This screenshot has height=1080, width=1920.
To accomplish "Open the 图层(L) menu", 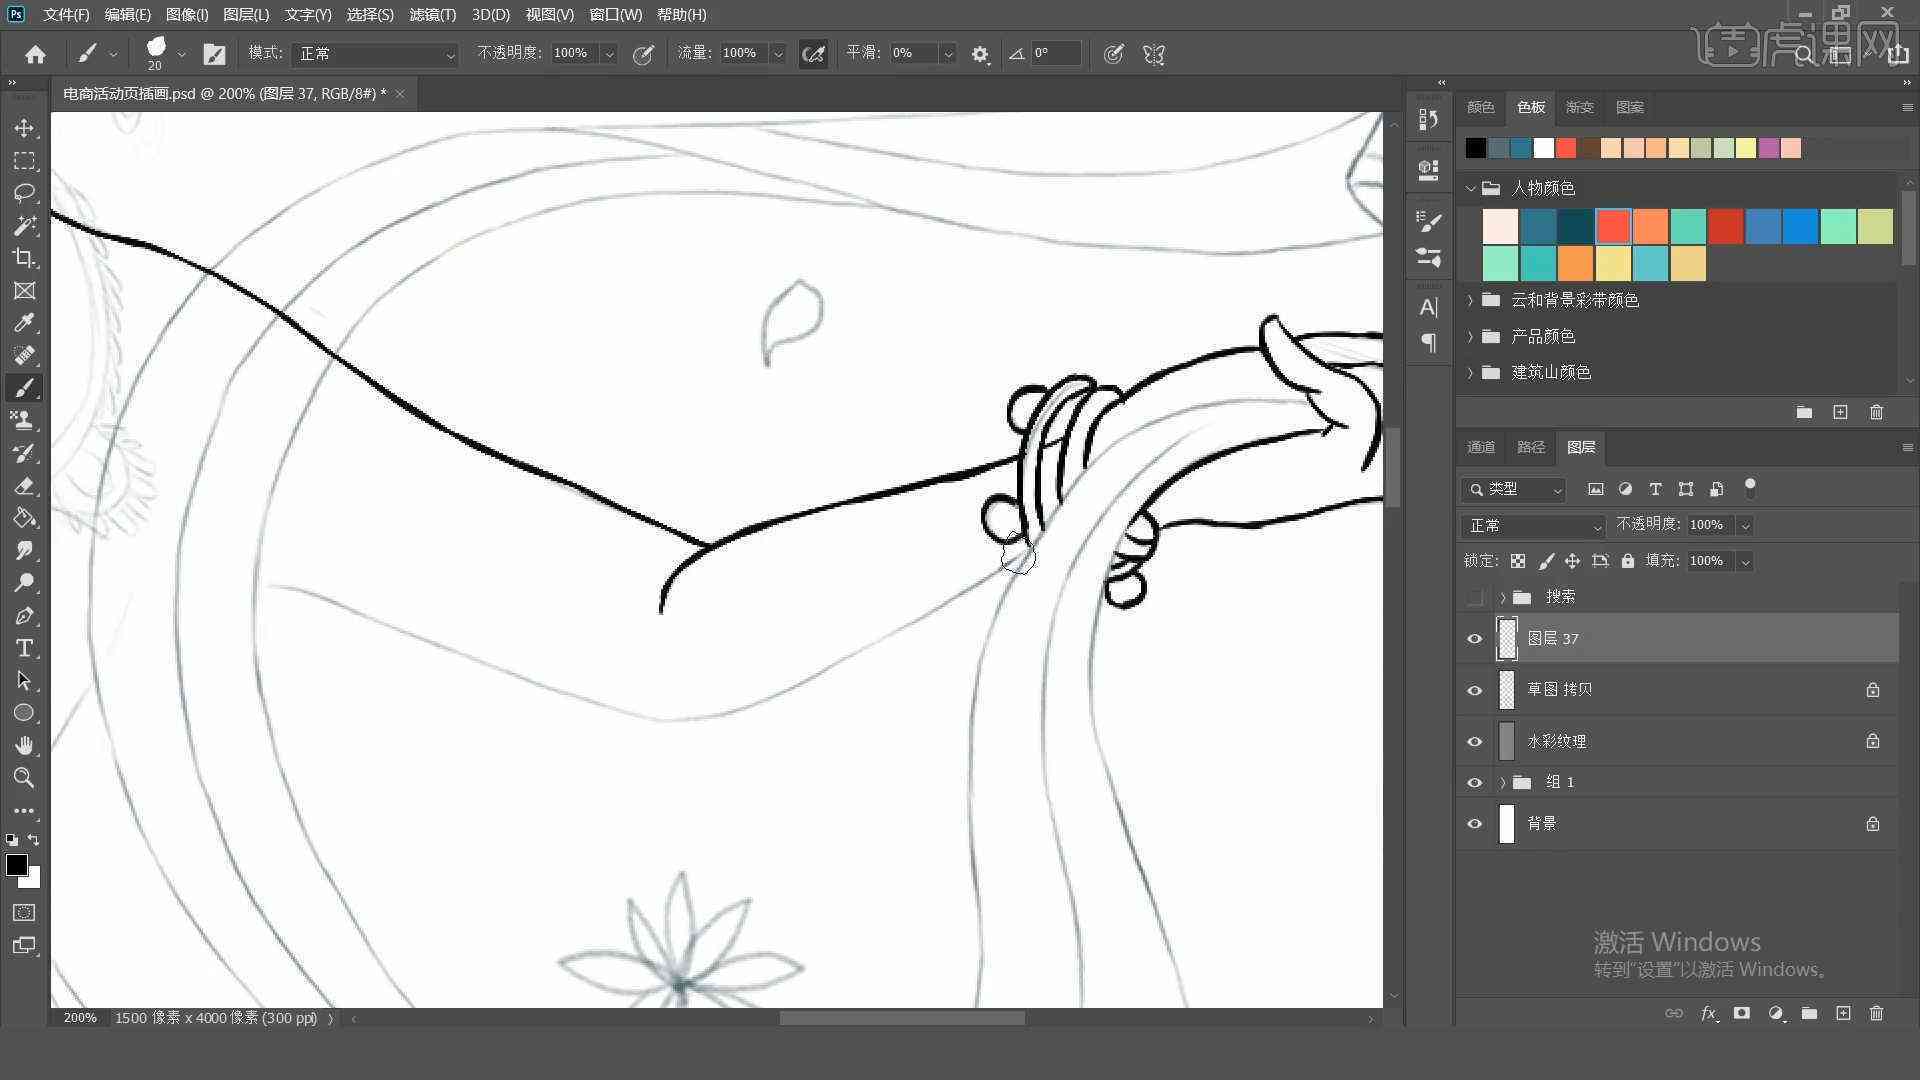I will (x=246, y=14).
